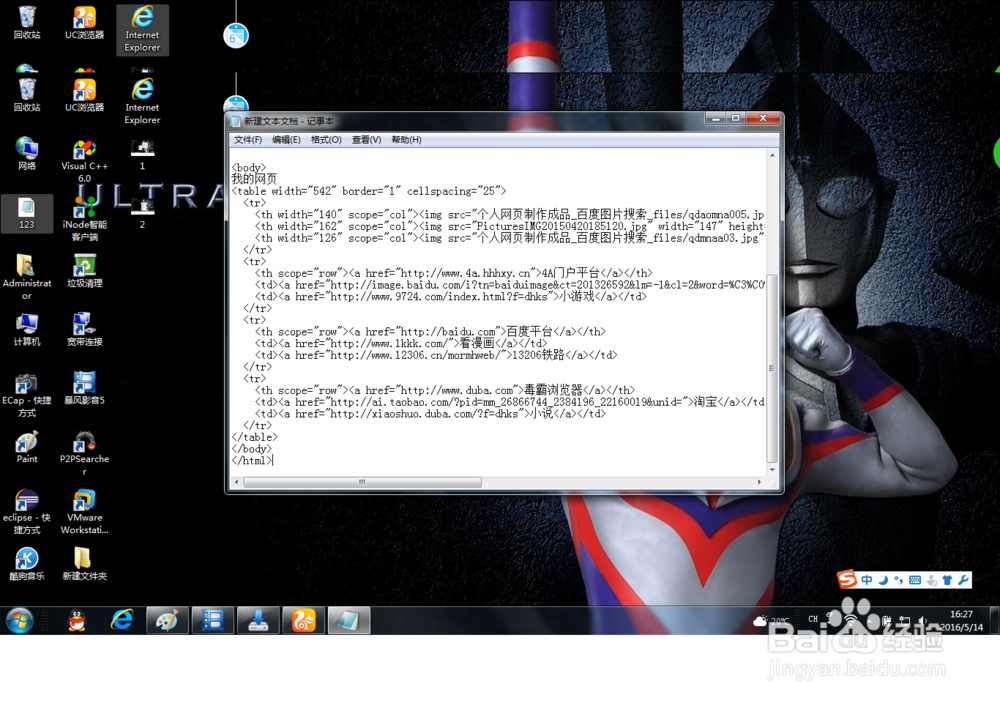Select the desktop image file named 1
Screen dimensions: 1000x703
[142, 154]
